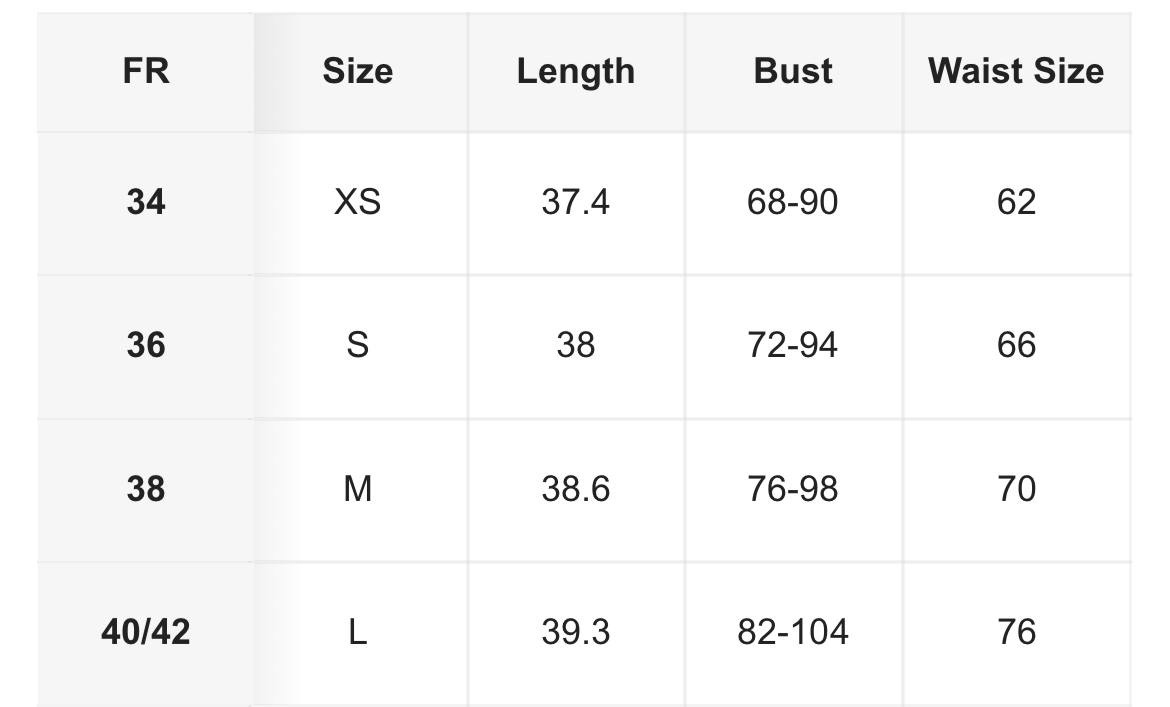Click the FR 36 row label

click(x=146, y=345)
